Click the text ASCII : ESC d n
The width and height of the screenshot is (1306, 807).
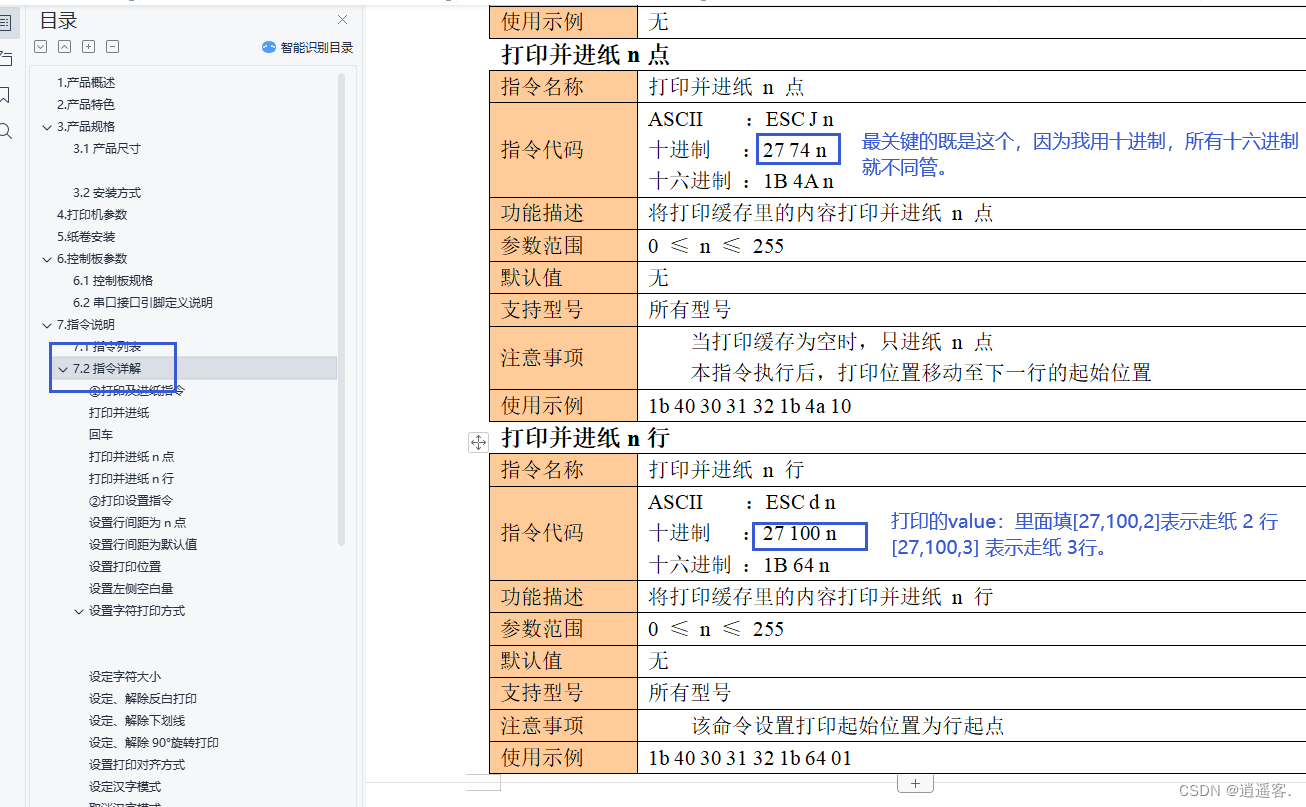click(x=742, y=502)
